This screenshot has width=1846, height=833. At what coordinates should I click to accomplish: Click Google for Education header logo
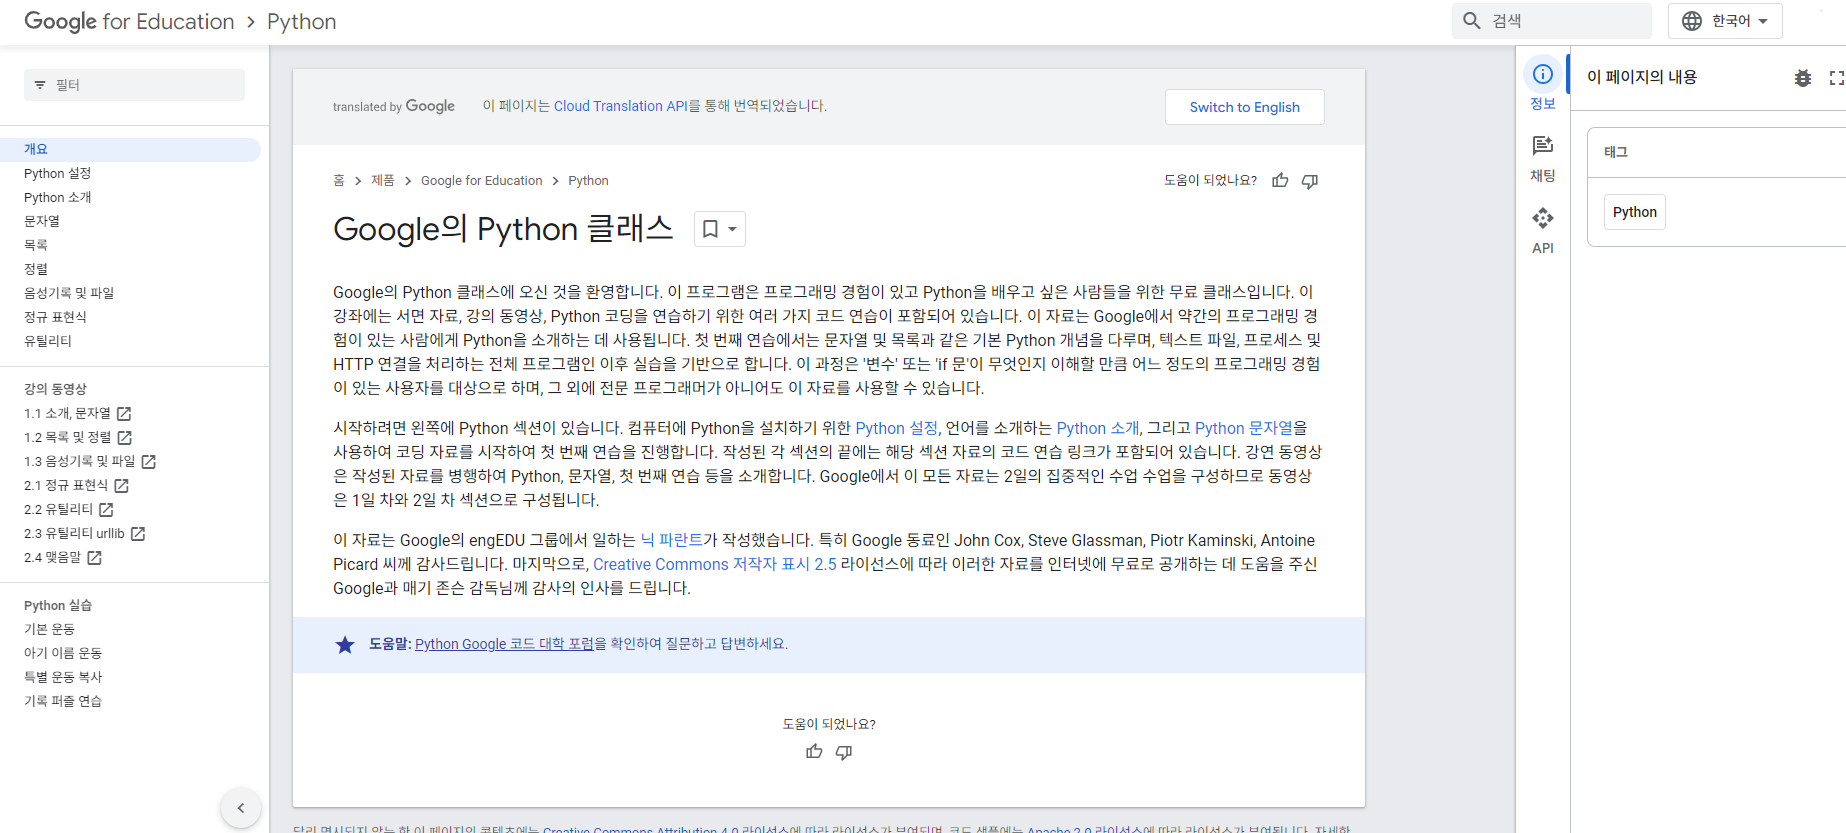(x=129, y=21)
